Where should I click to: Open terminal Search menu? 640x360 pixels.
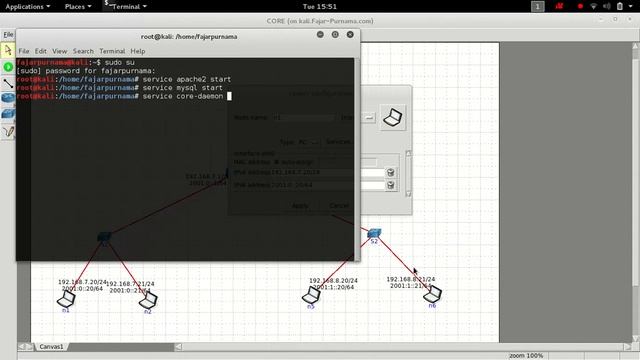[83, 51]
